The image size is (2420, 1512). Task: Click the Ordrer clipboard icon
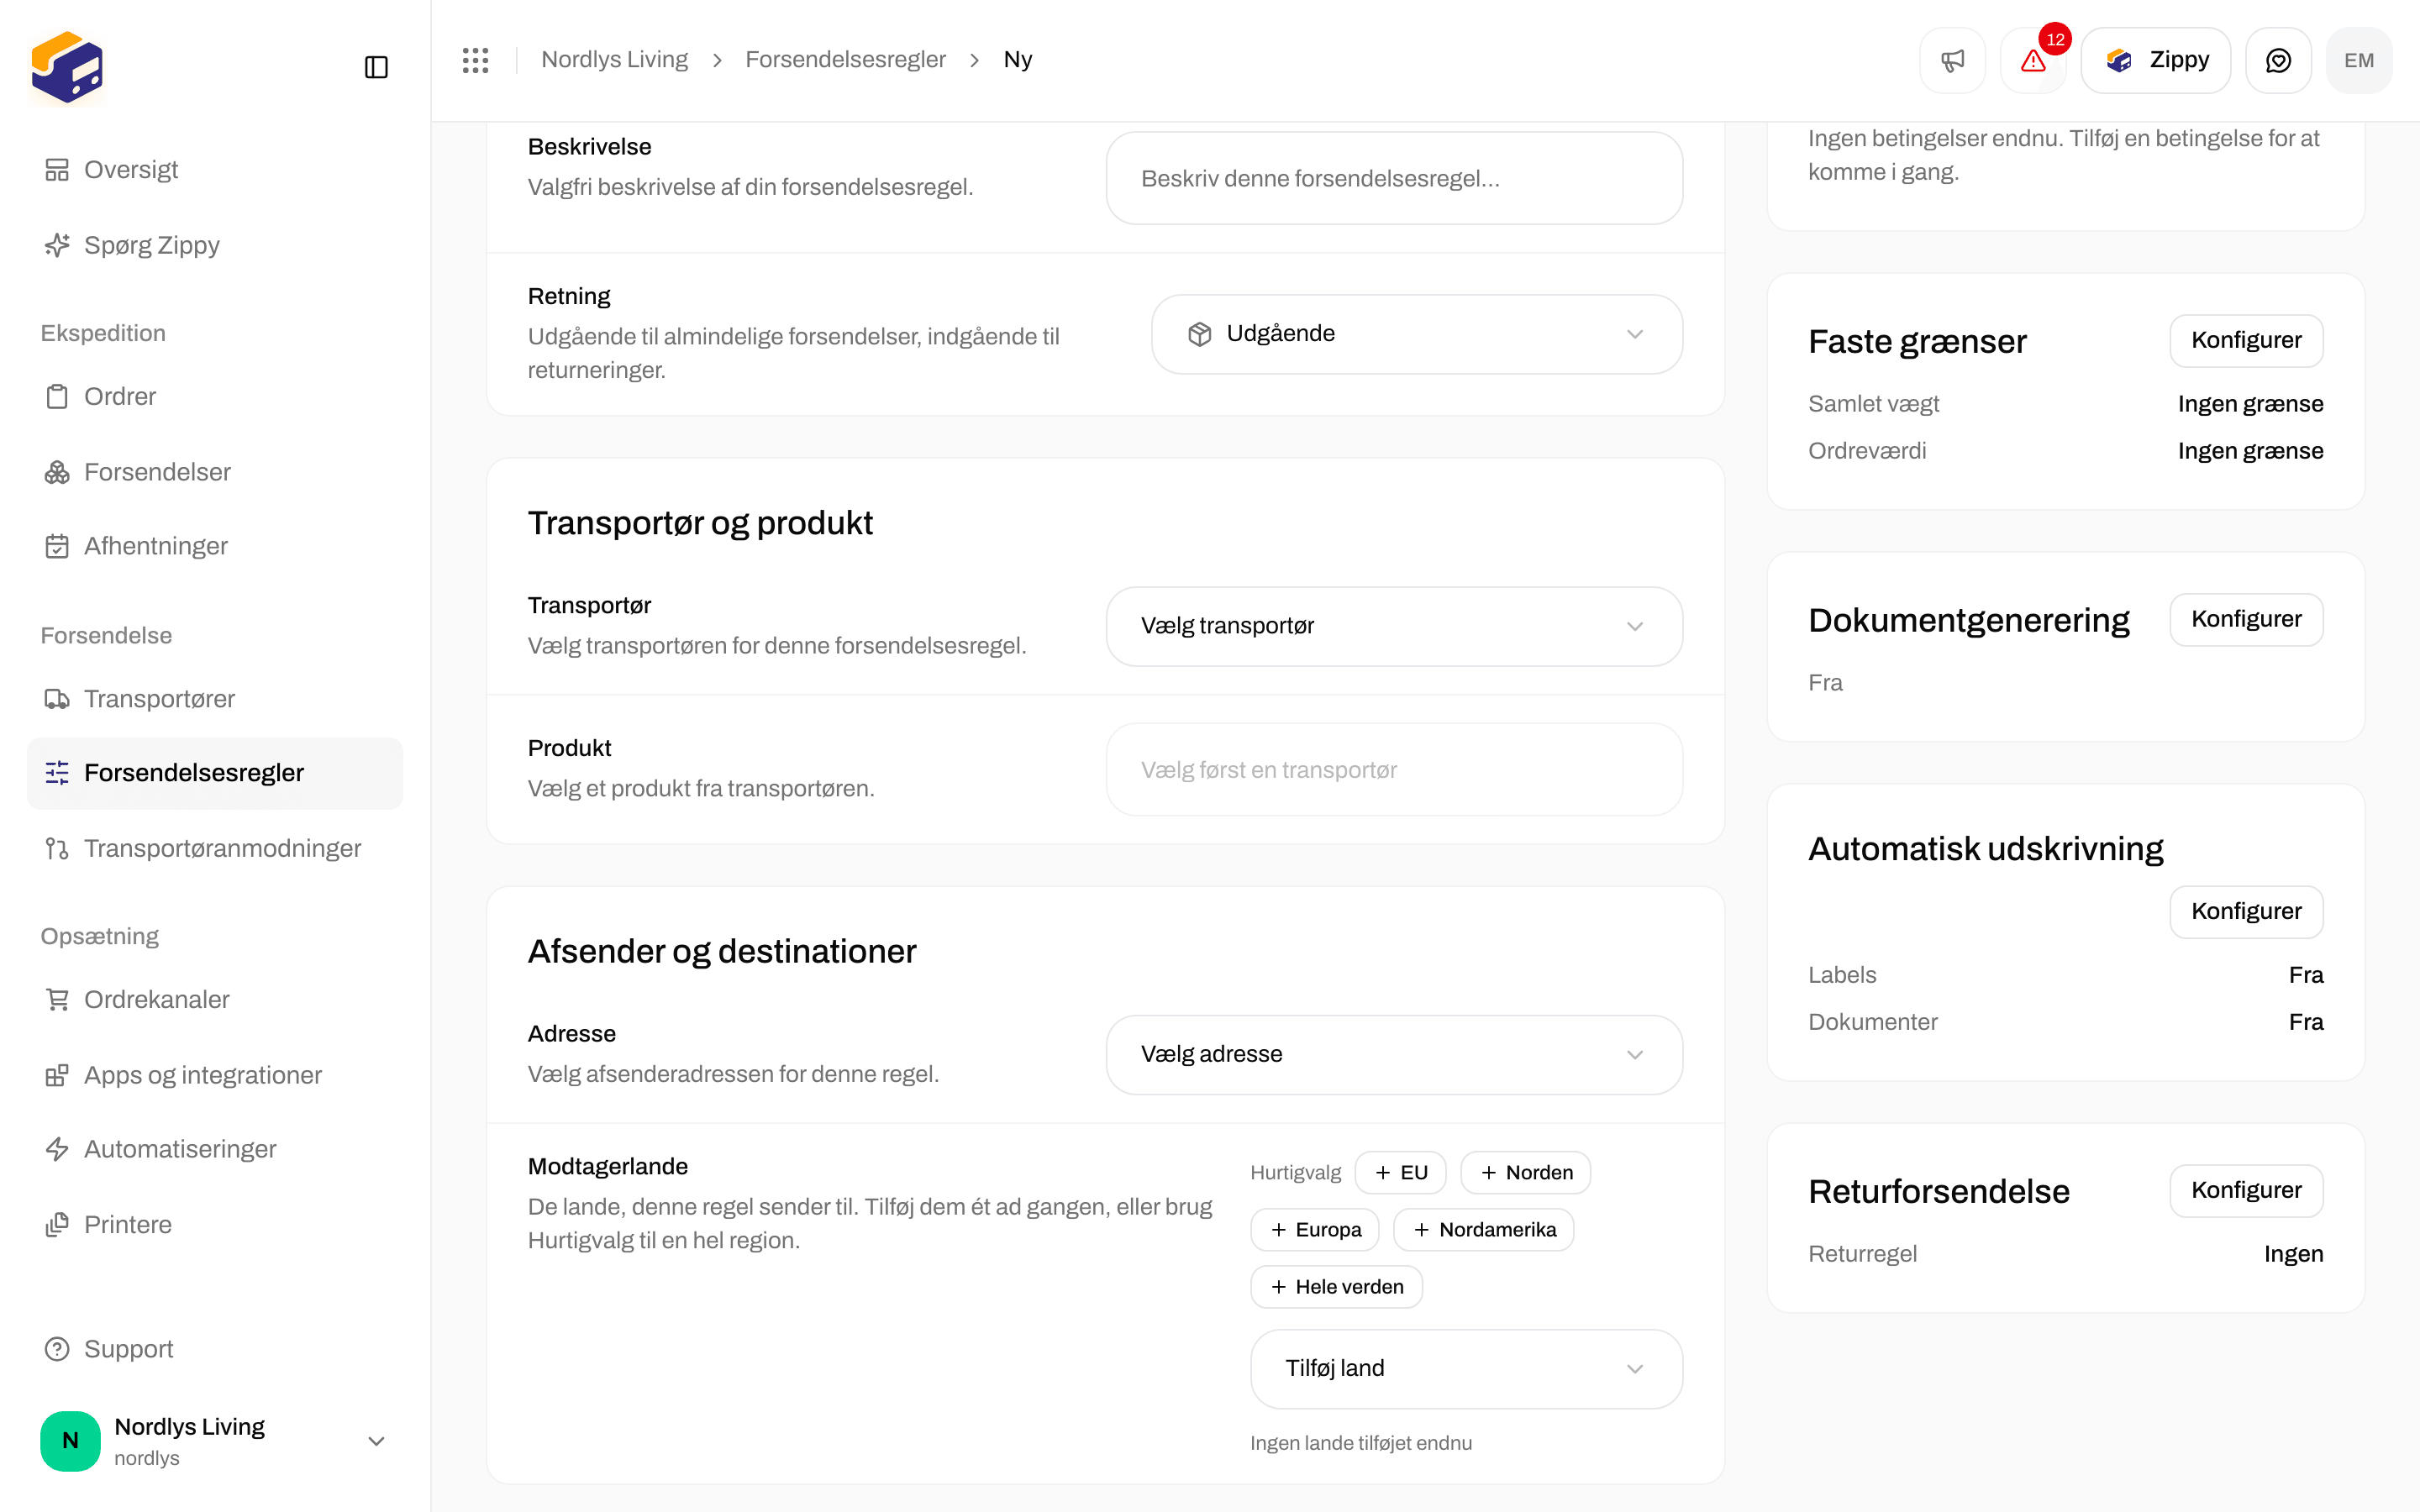click(x=57, y=396)
